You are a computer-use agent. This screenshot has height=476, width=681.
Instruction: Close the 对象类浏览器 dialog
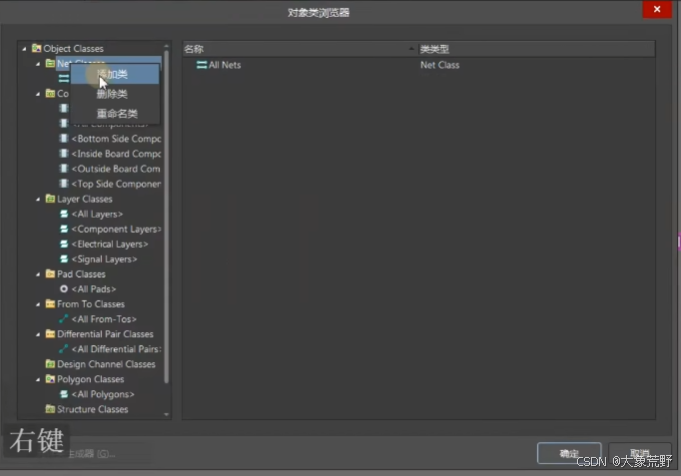point(657,9)
